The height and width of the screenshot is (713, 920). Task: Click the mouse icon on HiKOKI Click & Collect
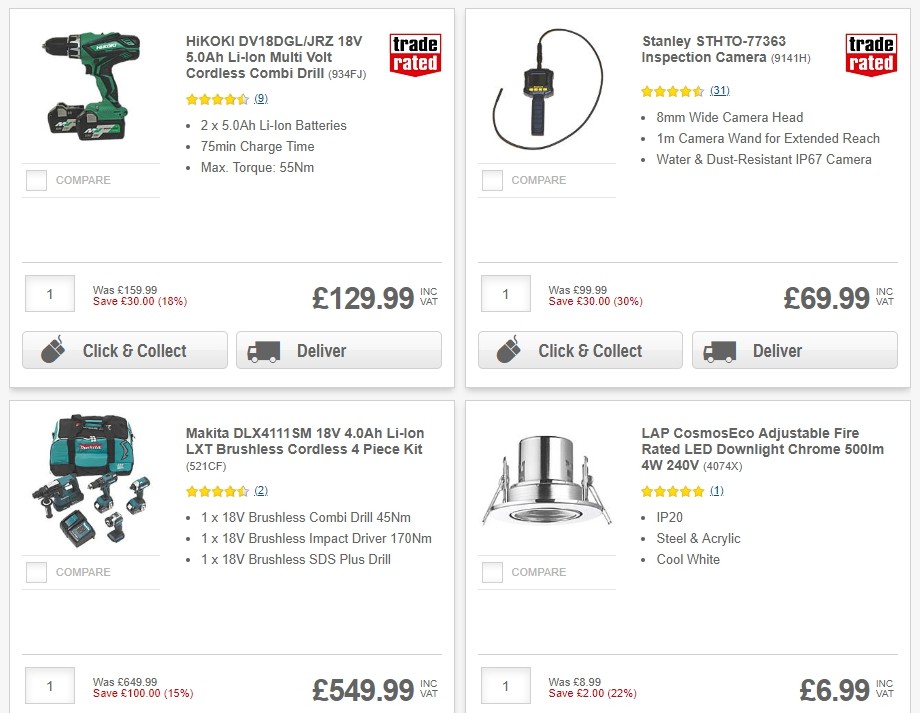coord(52,350)
